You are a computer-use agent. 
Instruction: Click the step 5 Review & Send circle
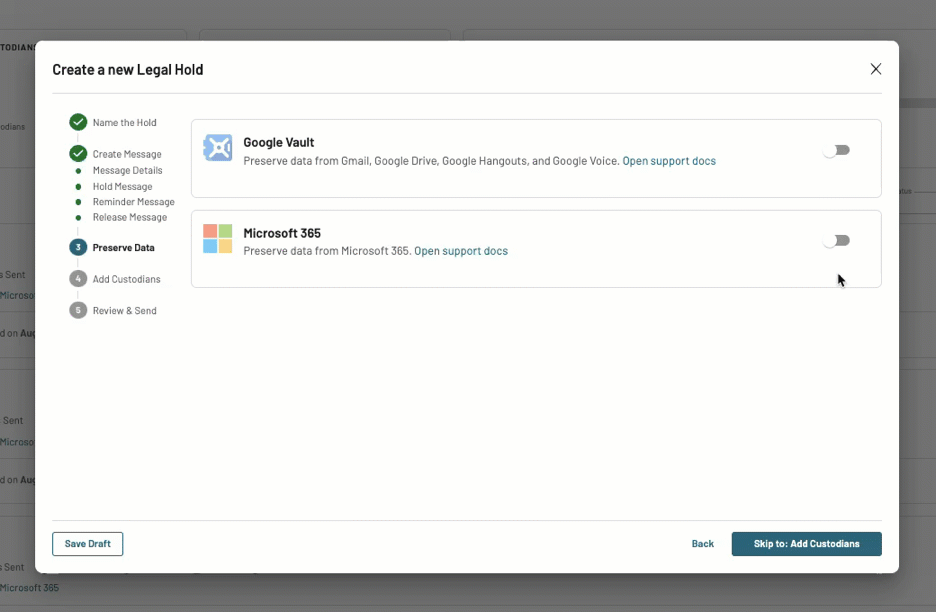78,310
